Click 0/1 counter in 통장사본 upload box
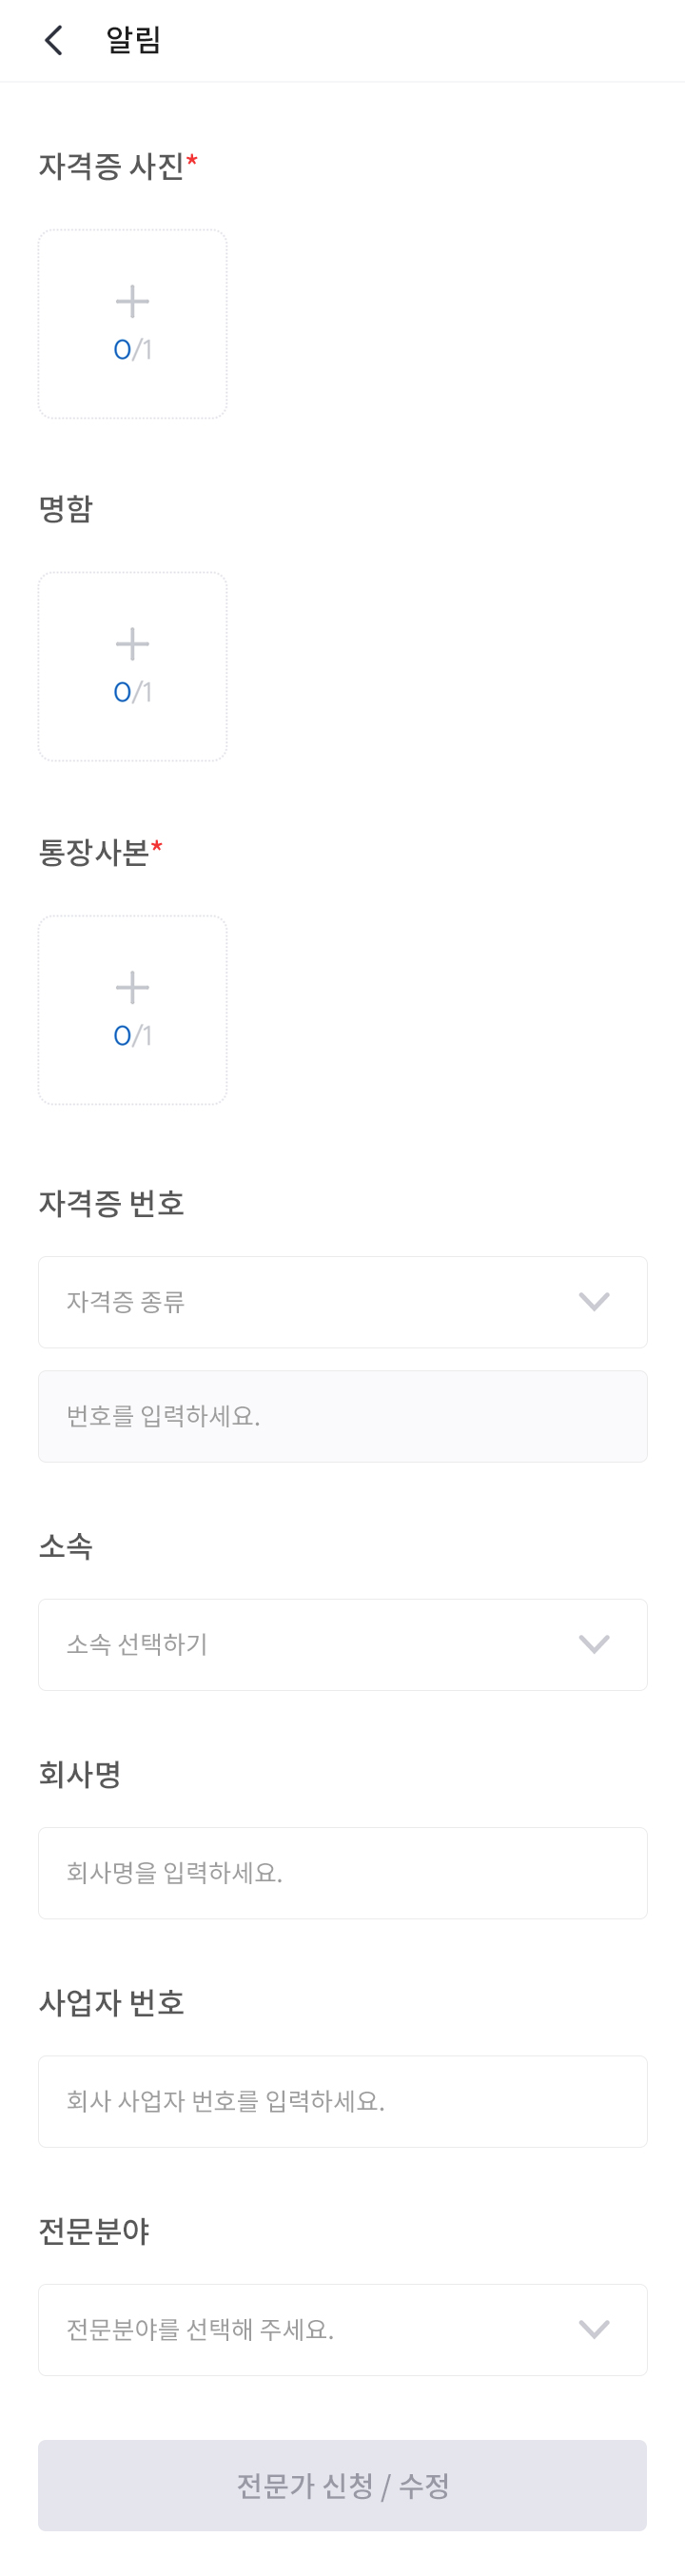 [132, 1036]
